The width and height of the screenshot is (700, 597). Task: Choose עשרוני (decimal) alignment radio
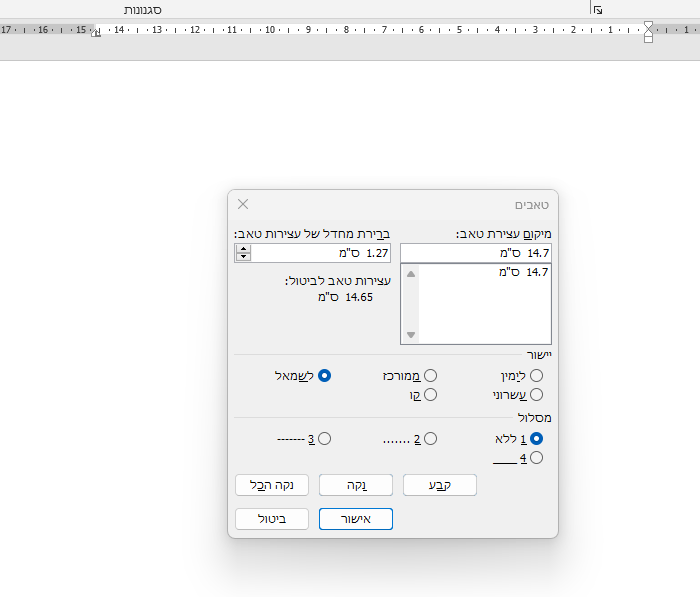point(537,395)
